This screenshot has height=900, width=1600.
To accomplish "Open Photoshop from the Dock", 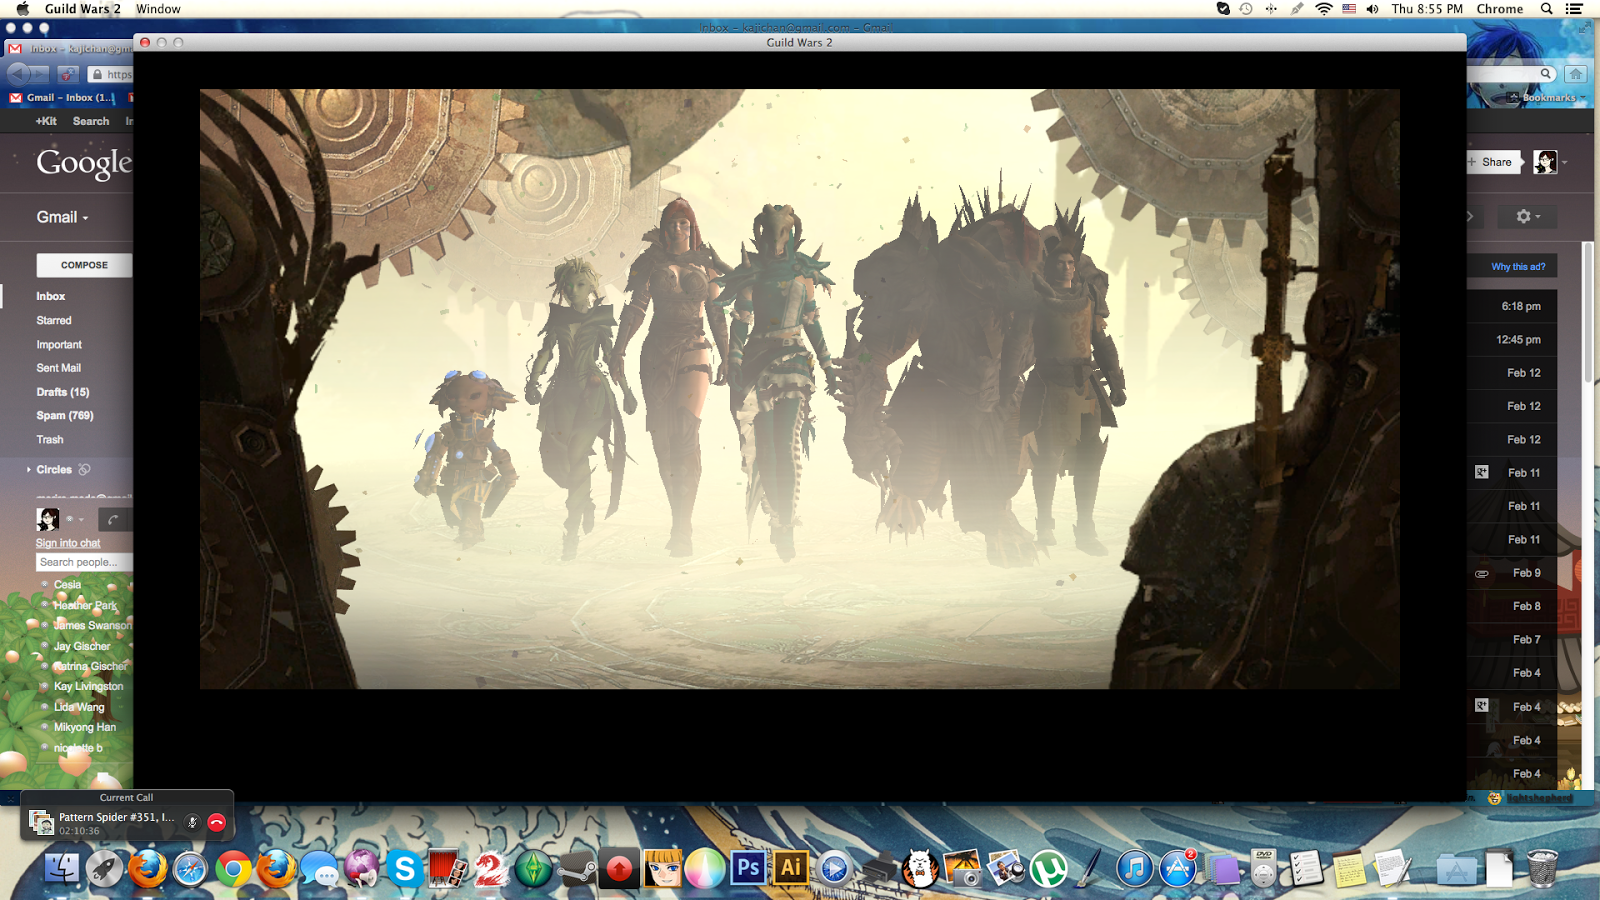I will click(748, 868).
